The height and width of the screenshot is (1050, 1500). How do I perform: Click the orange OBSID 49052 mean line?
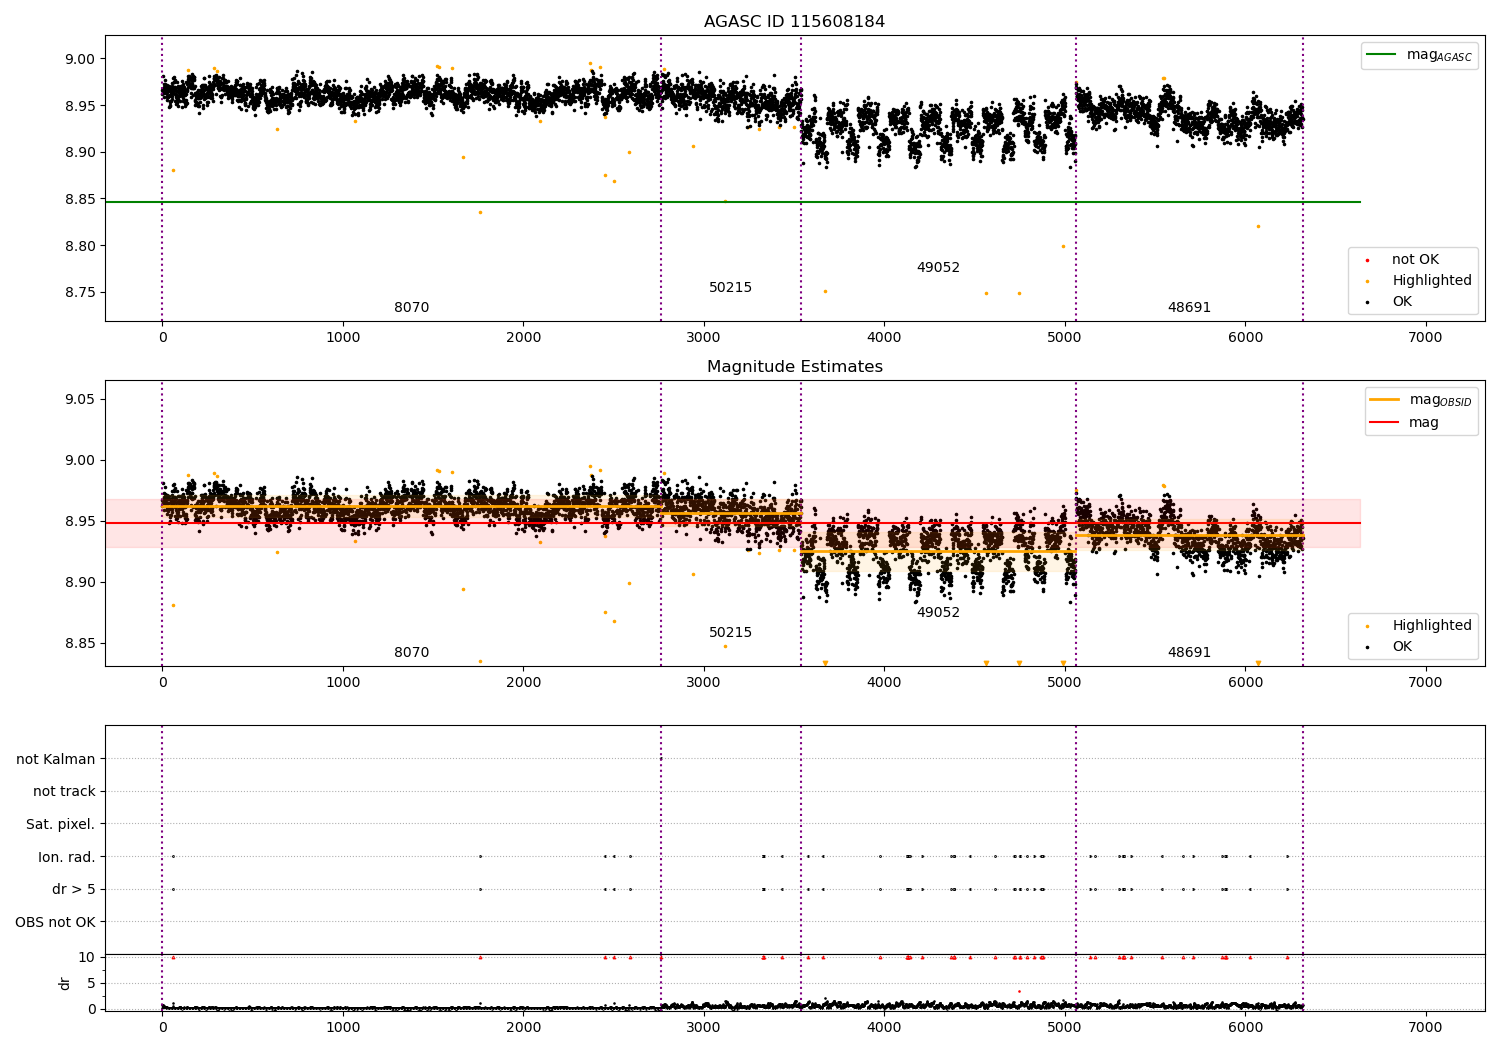click(x=938, y=551)
